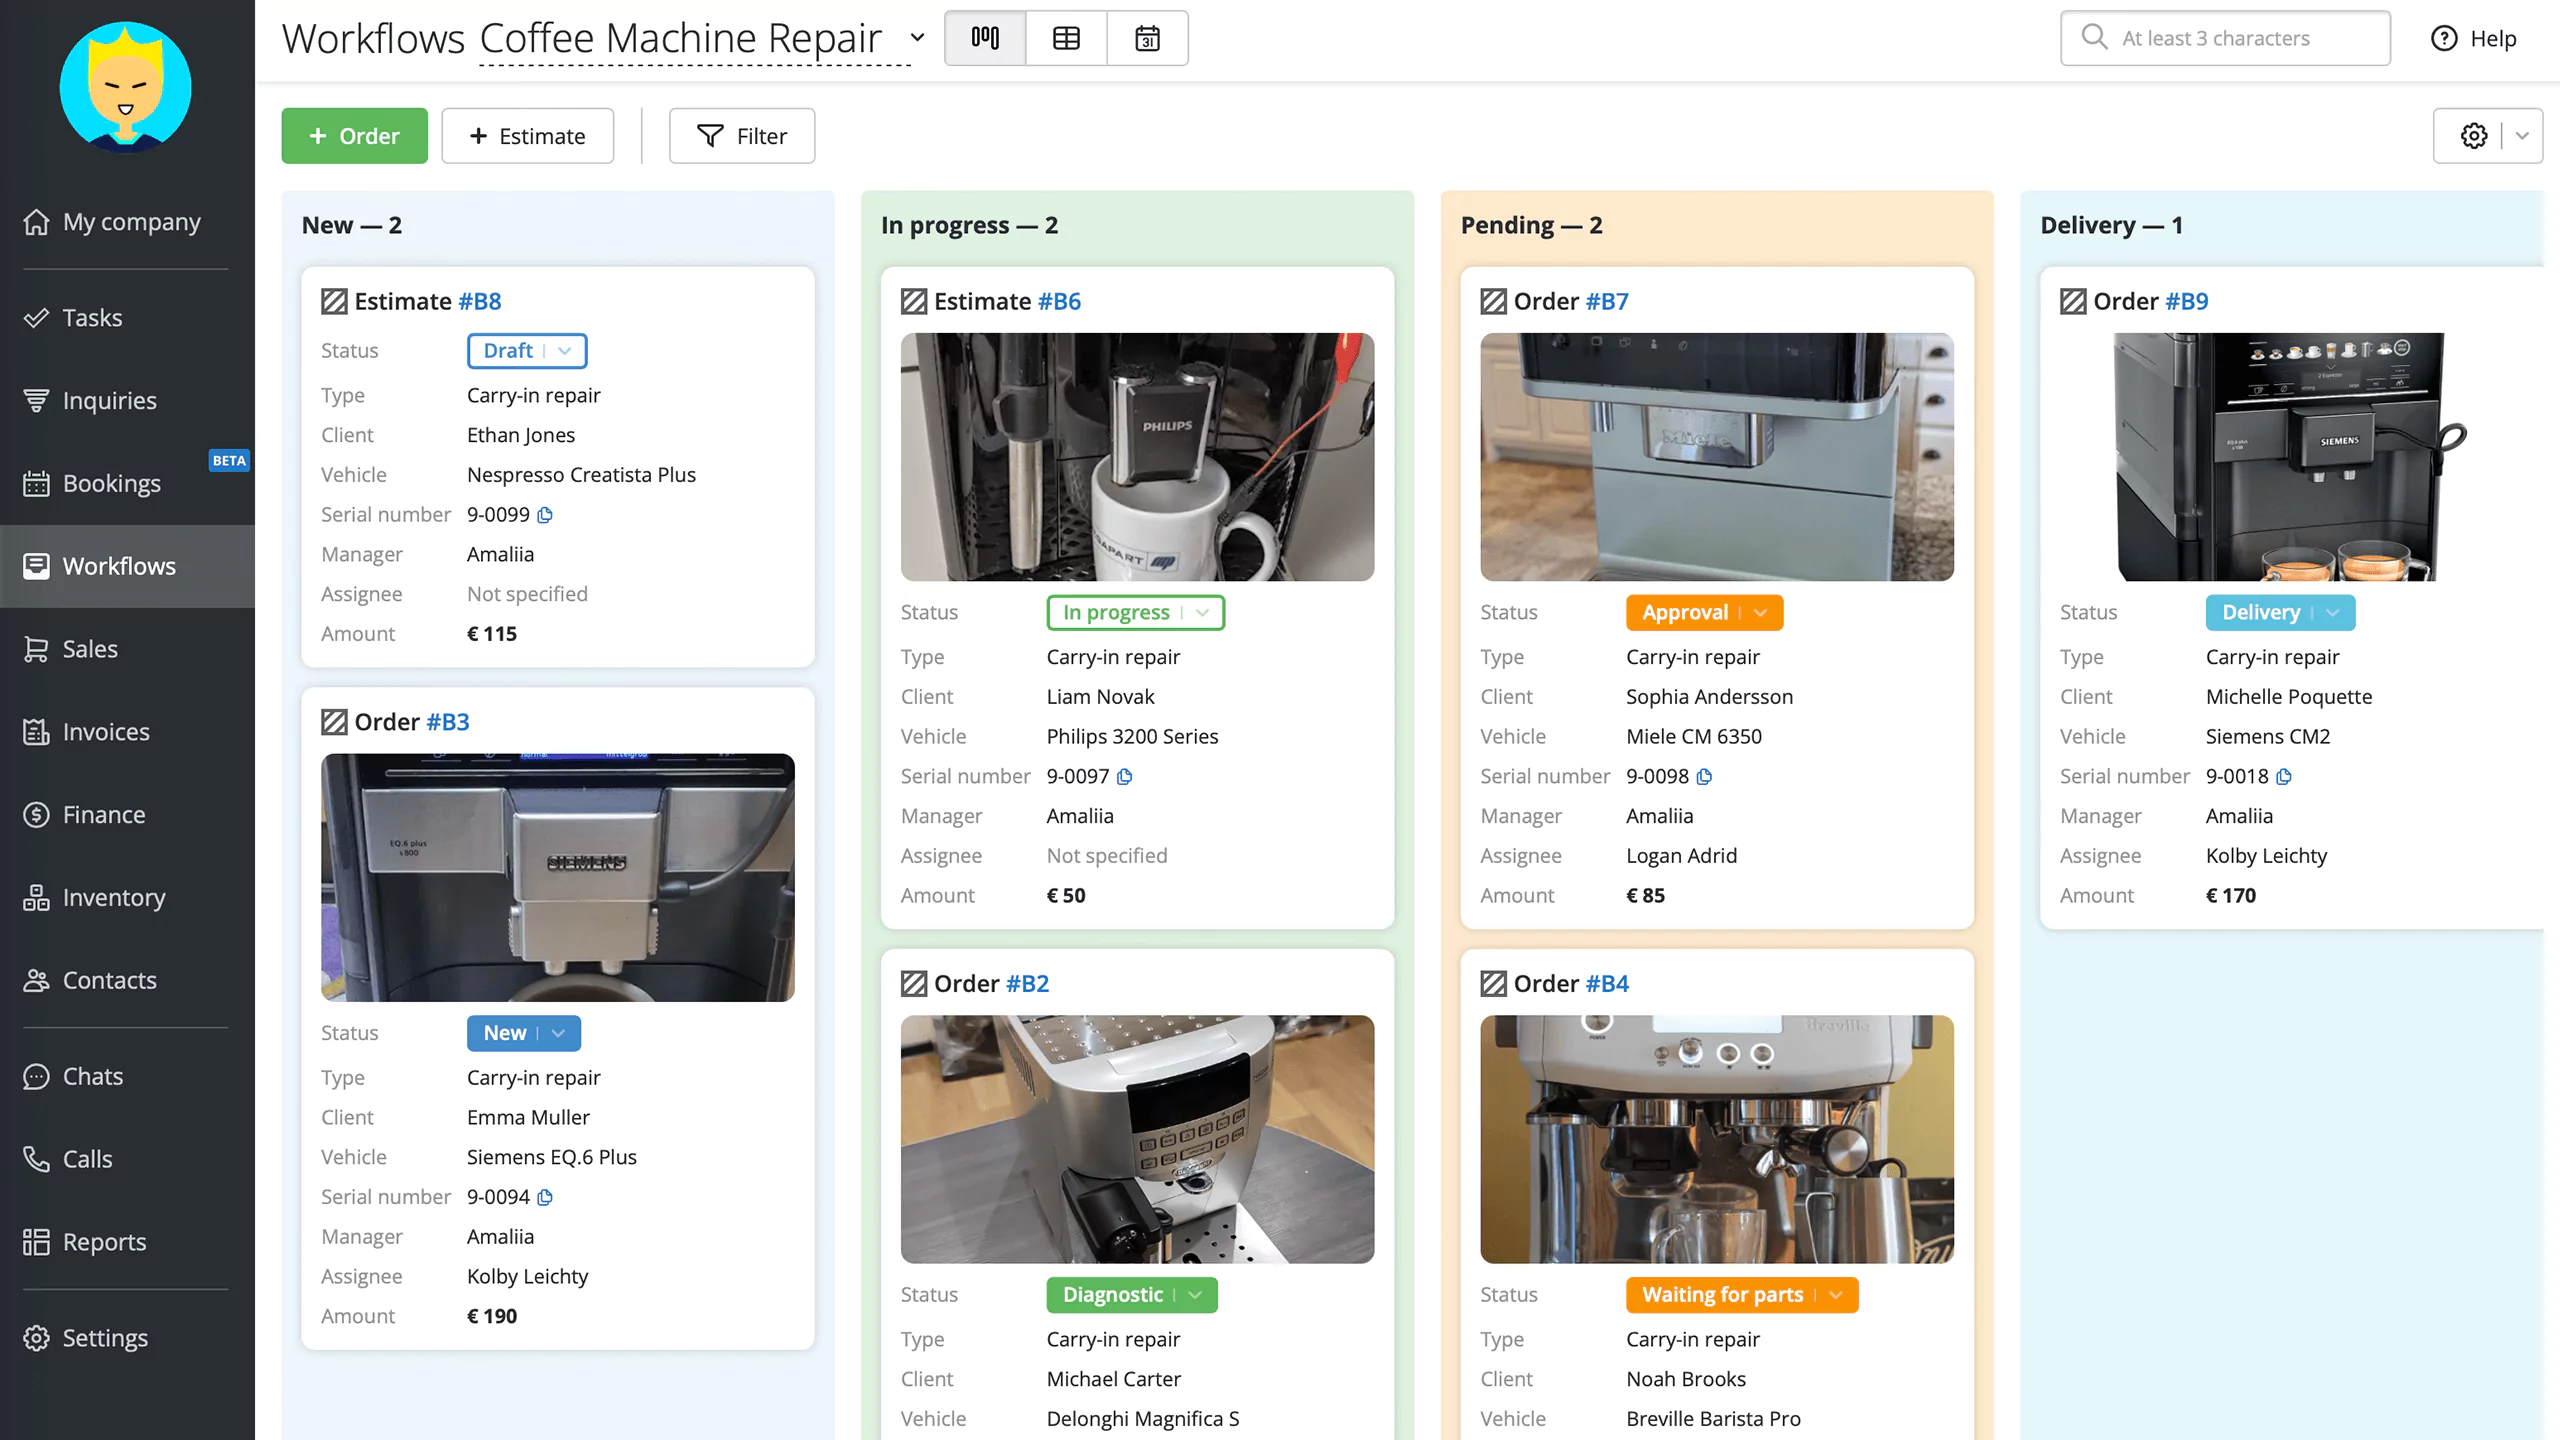Open the Filter button

tap(742, 136)
